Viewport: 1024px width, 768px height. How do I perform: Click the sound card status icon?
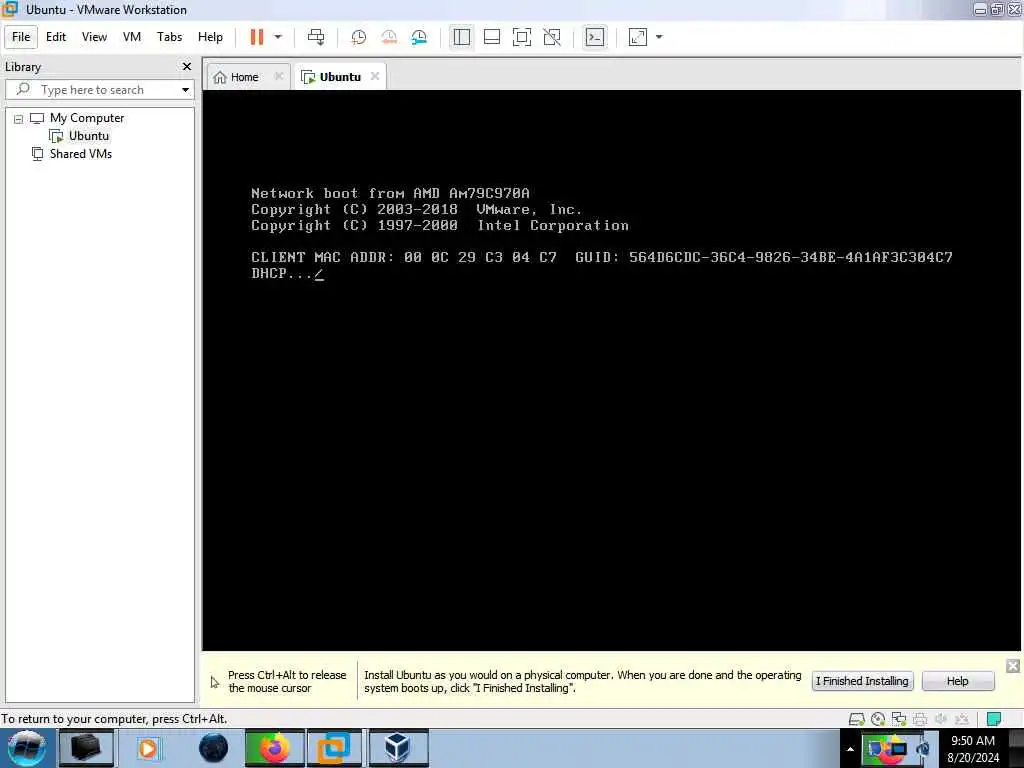tap(941, 719)
